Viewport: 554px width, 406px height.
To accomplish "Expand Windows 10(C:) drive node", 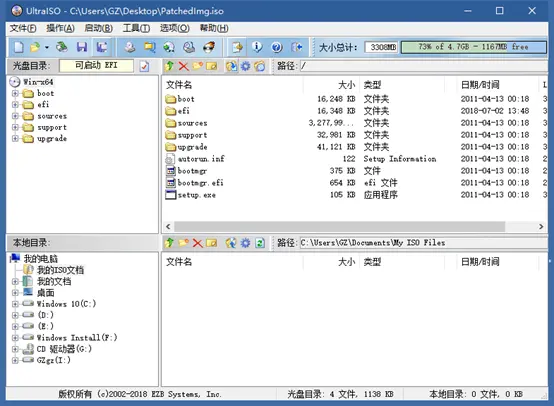I will pyautogui.click(x=15, y=304).
